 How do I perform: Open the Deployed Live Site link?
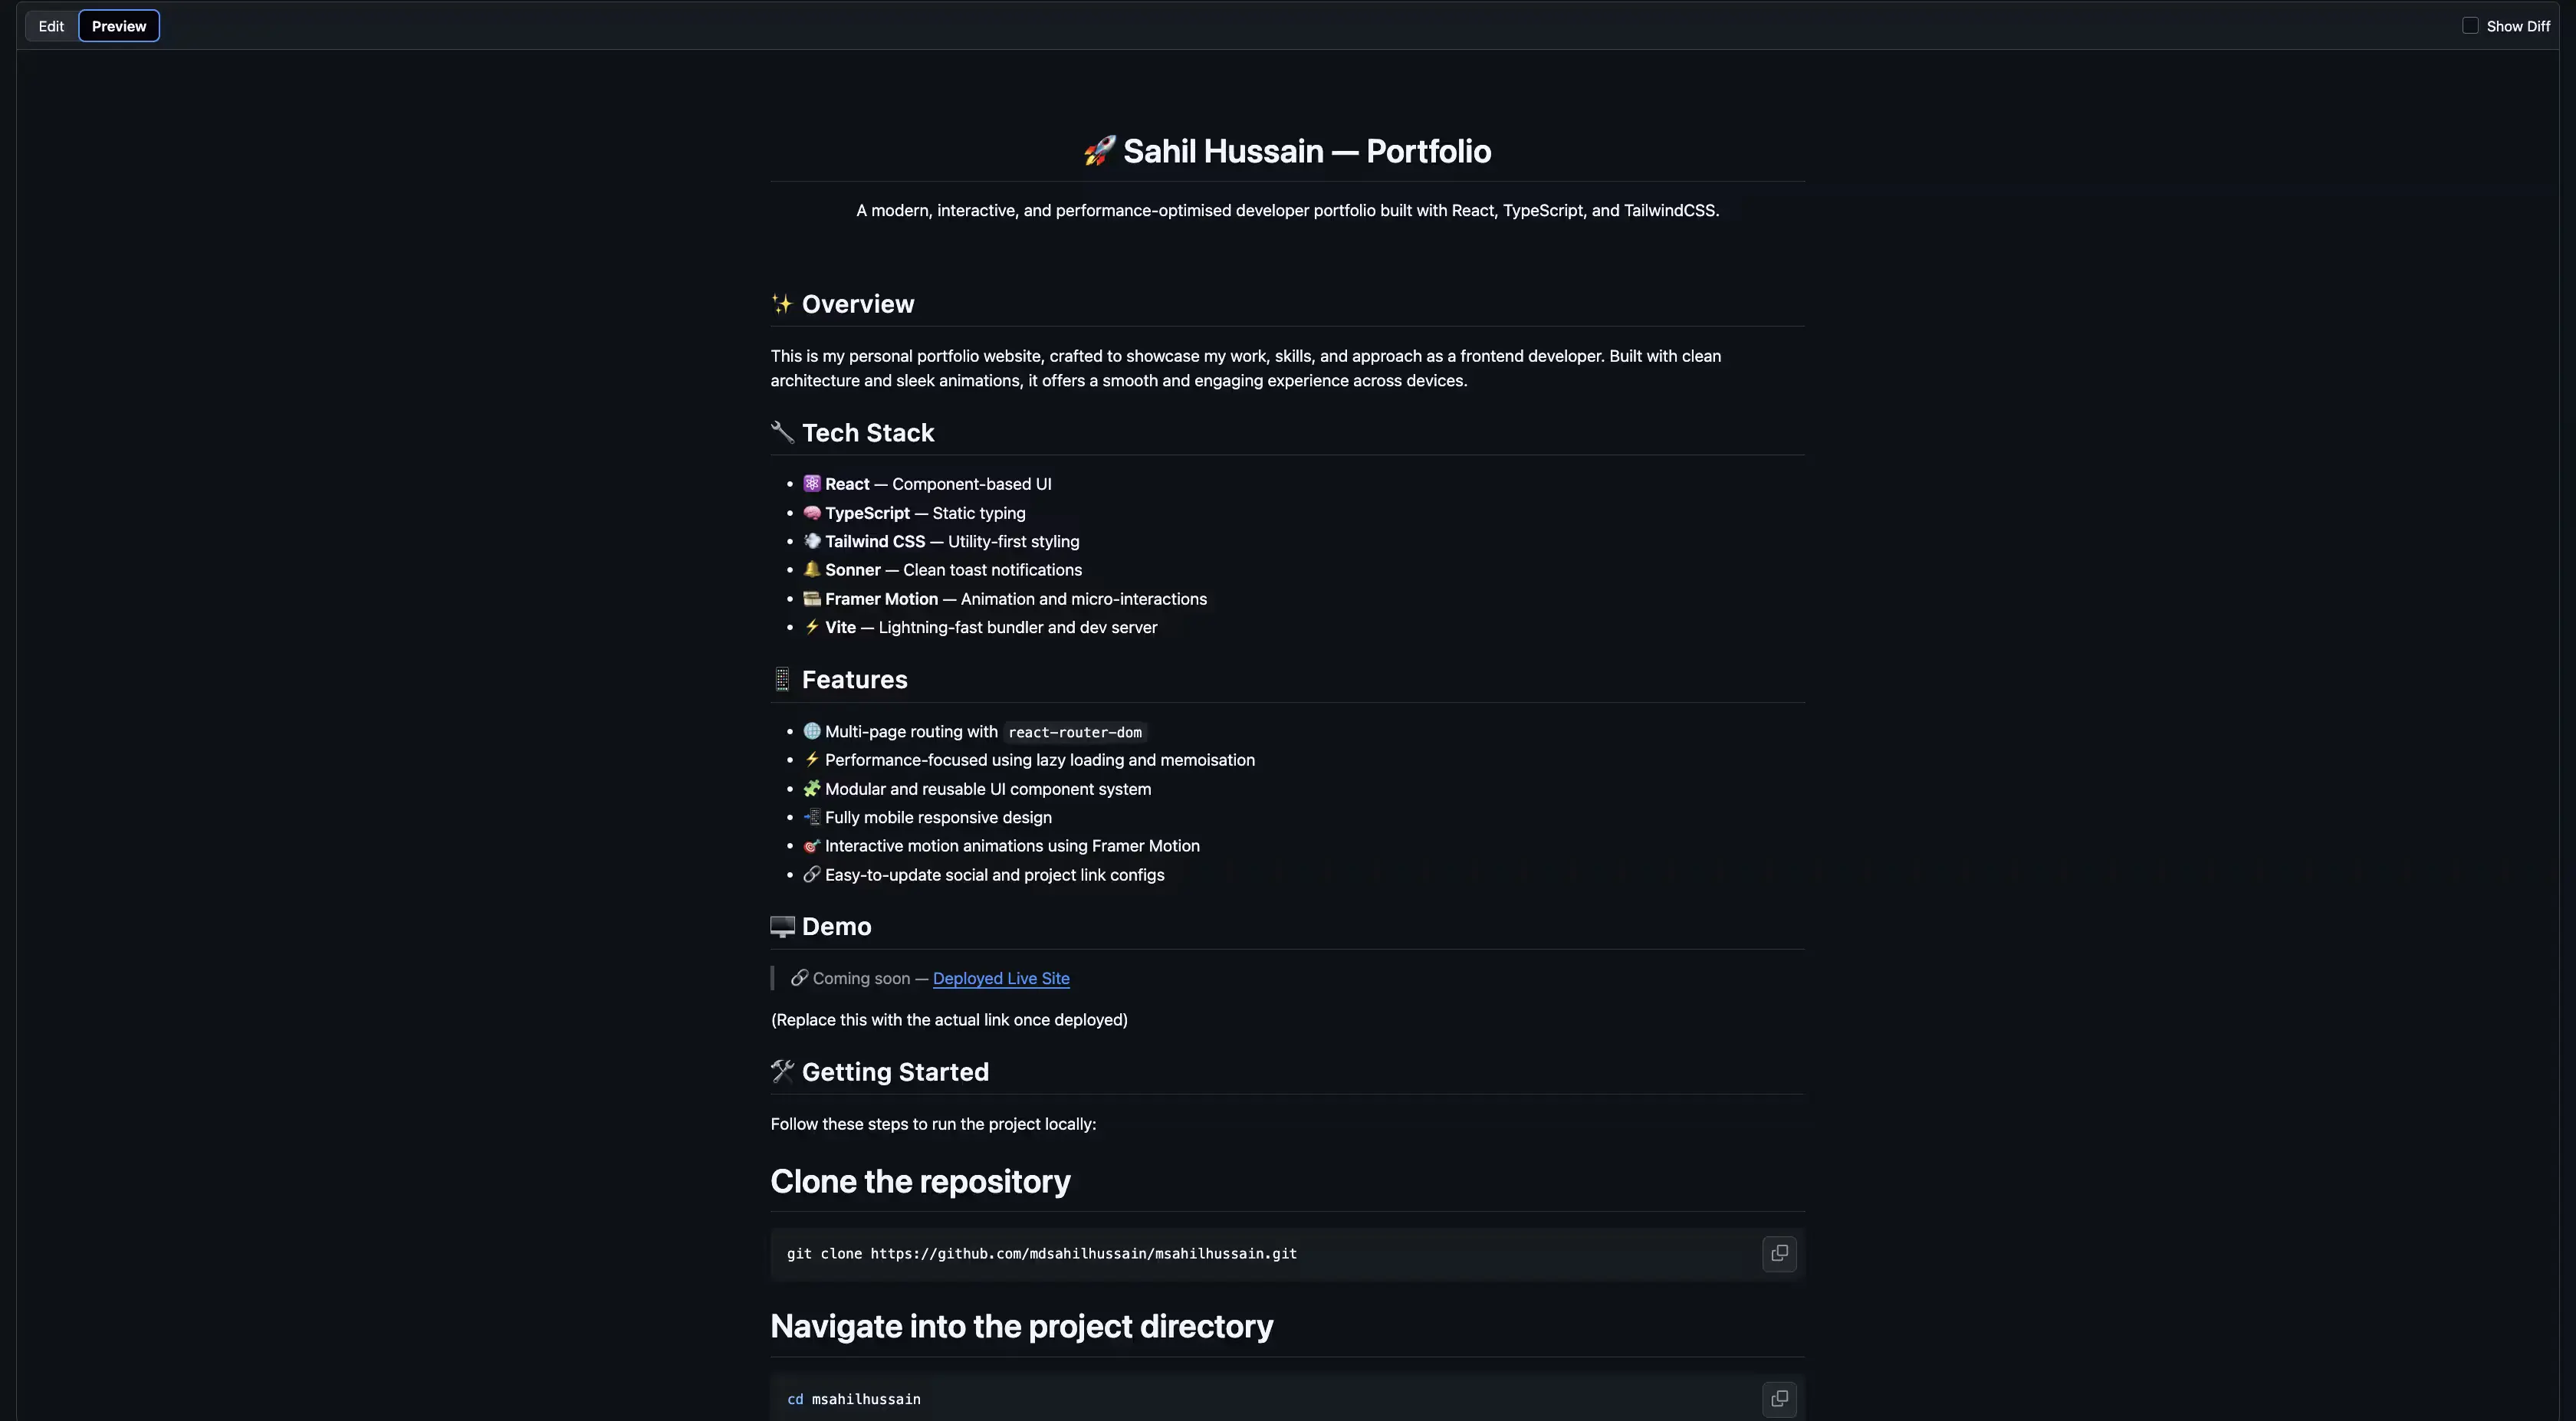coord(1000,978)
